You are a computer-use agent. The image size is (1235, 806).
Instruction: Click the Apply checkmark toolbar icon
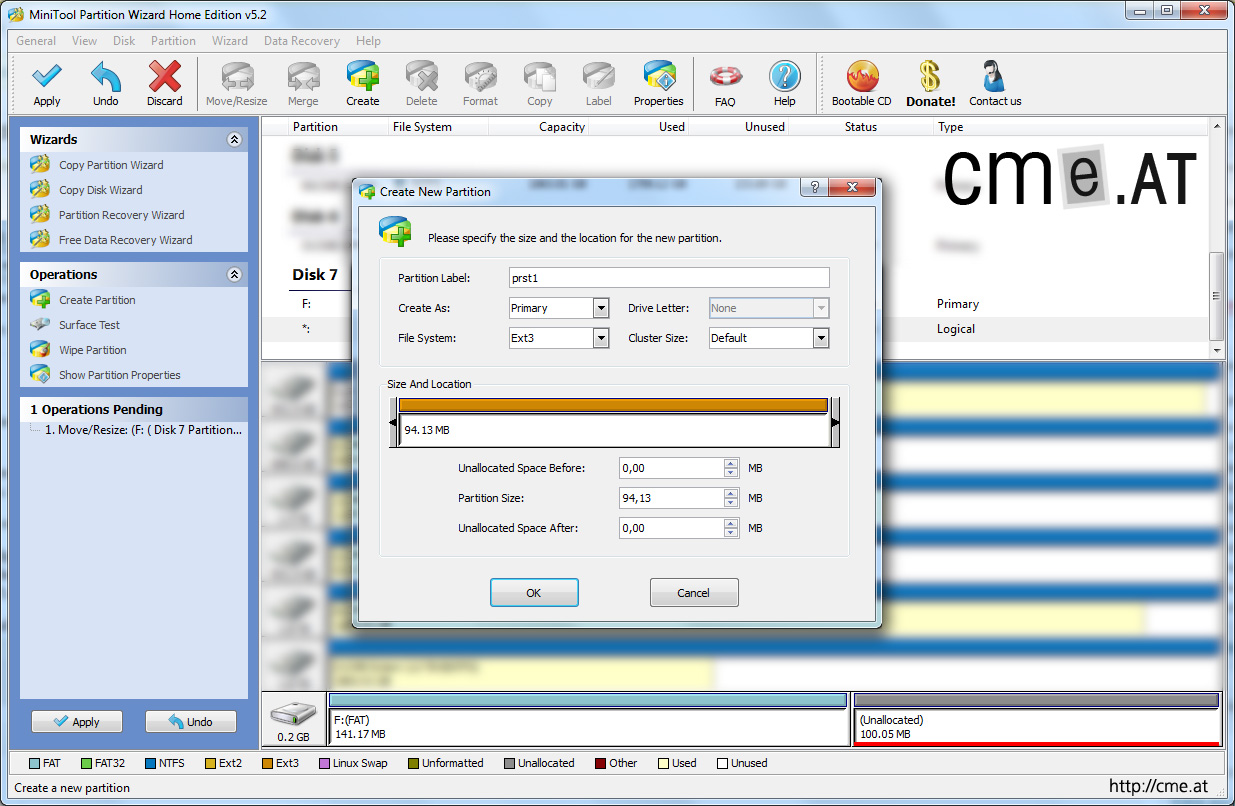coord(47,84)
